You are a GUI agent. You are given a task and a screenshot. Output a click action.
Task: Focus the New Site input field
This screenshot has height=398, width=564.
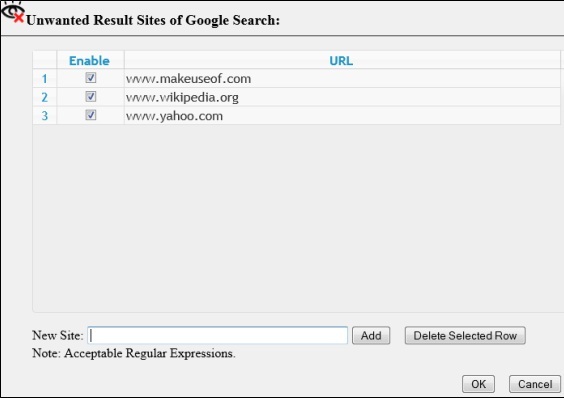(218, 335)
